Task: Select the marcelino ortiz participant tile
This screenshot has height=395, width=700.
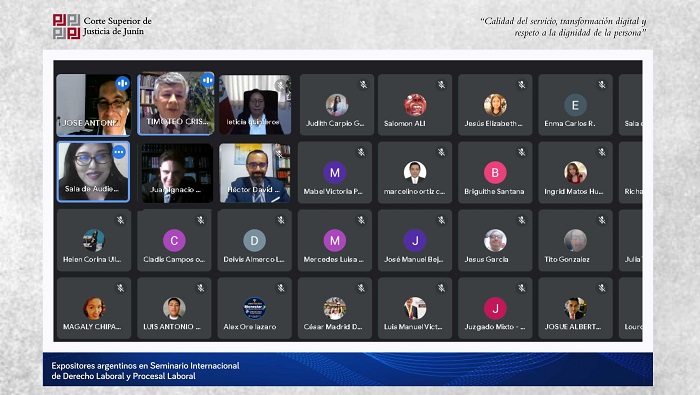Action: (415, 173)
